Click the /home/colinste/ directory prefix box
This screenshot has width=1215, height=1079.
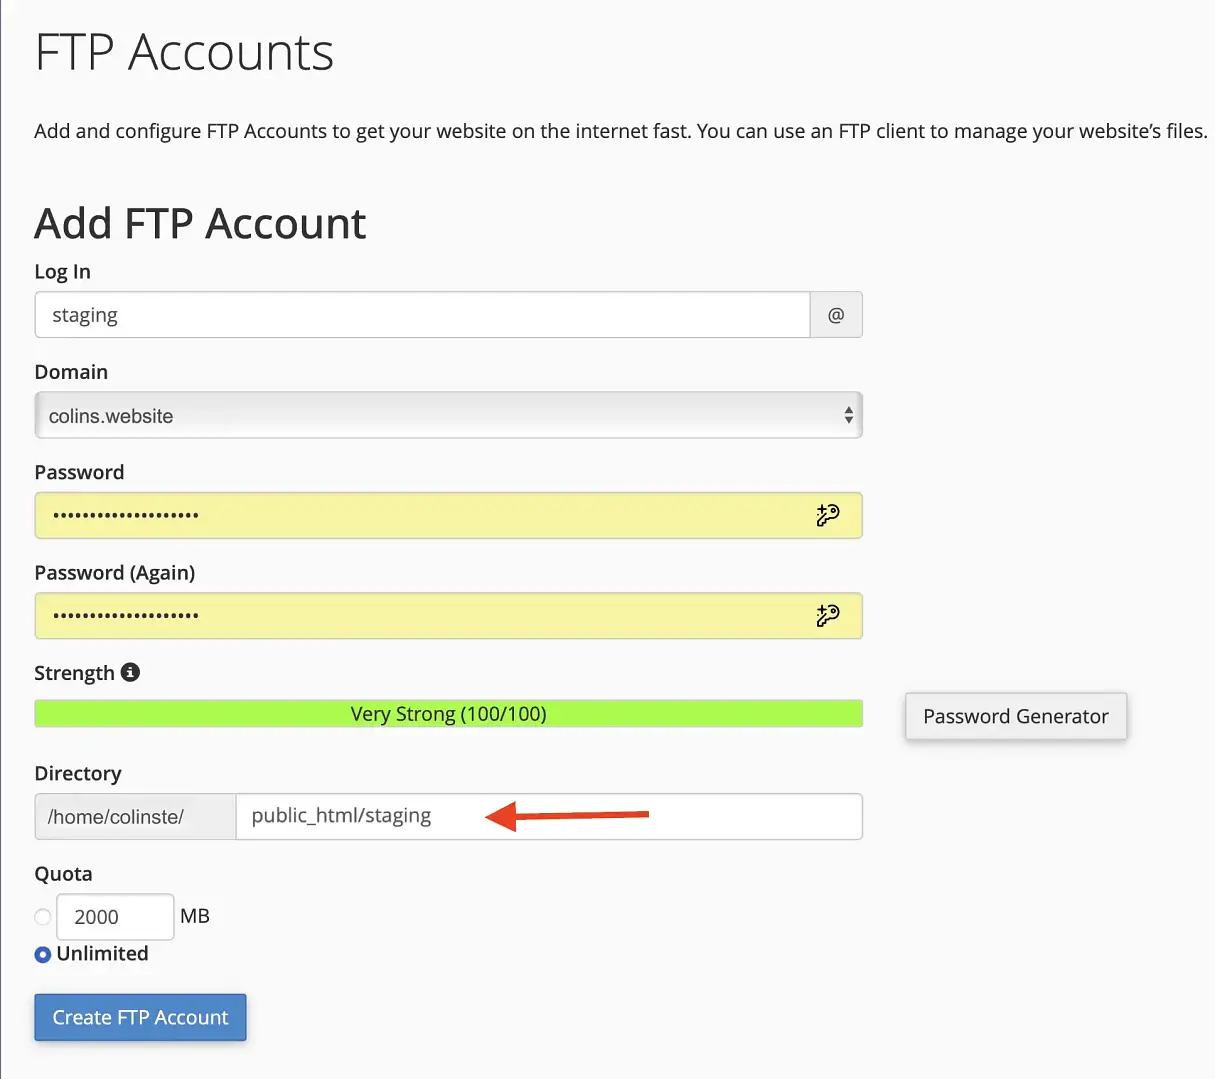coord(135,816)
